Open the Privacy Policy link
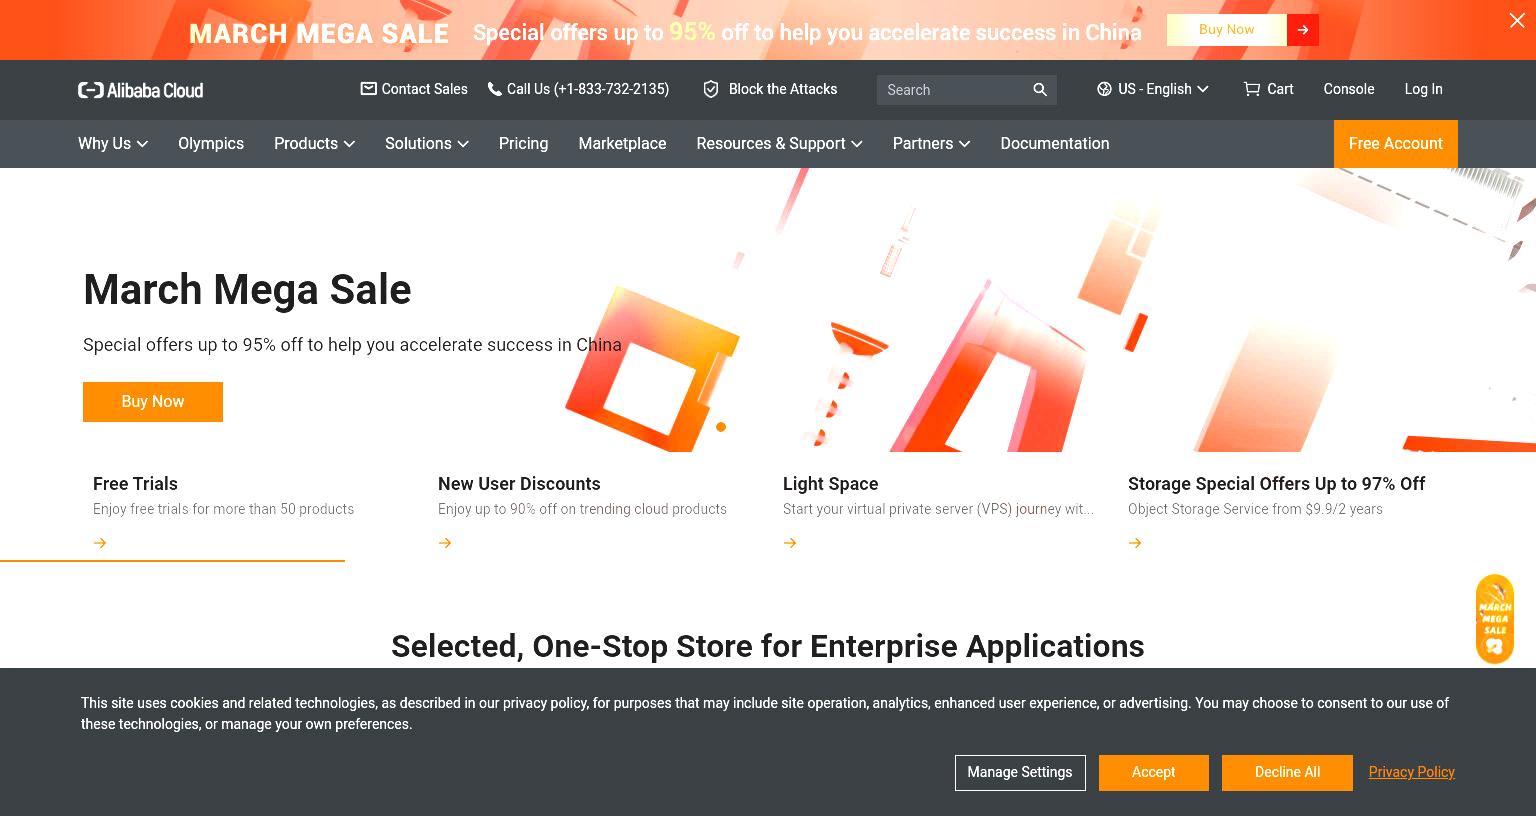Viewport: 1536px width, 816px height. [x=1411, y=772]
